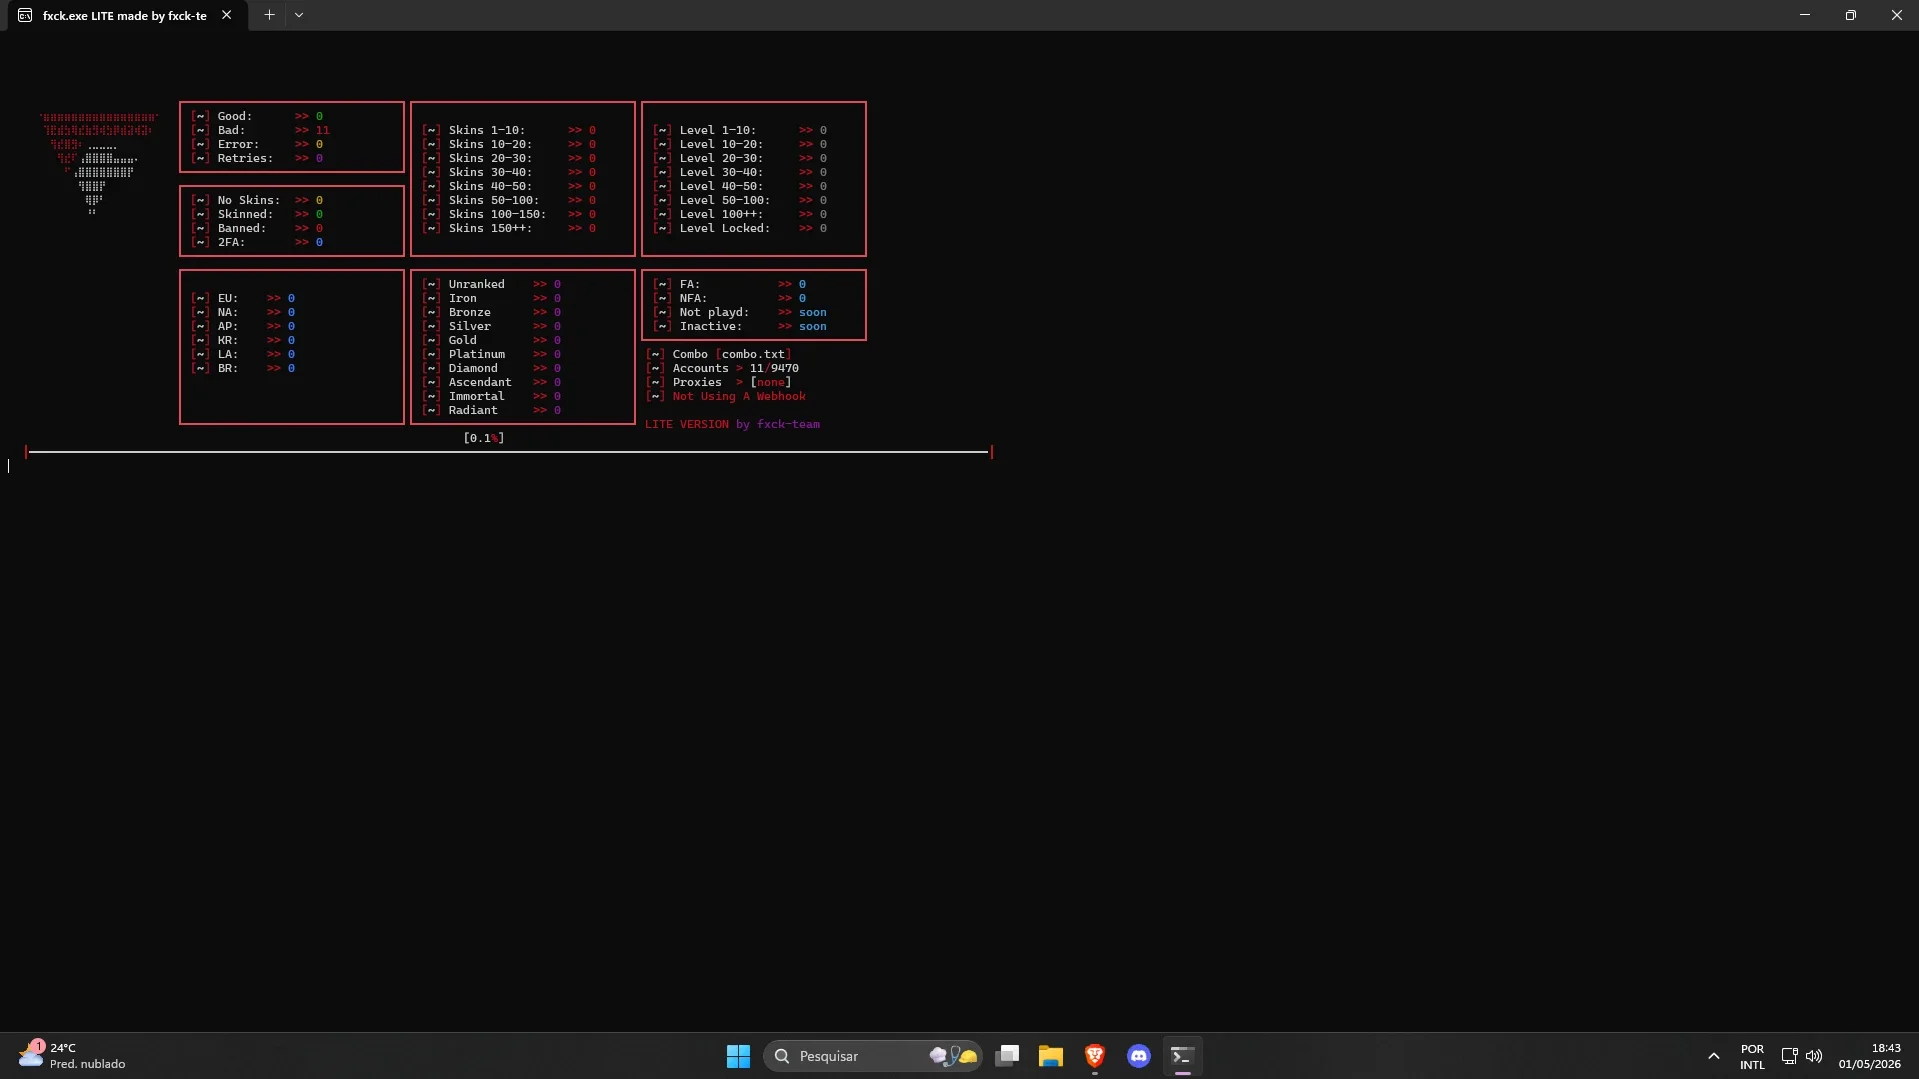Click the 'NA:' region line
Image resolution: width=1919 pixels, height=1079 pixels.
[x=243, y=312]
